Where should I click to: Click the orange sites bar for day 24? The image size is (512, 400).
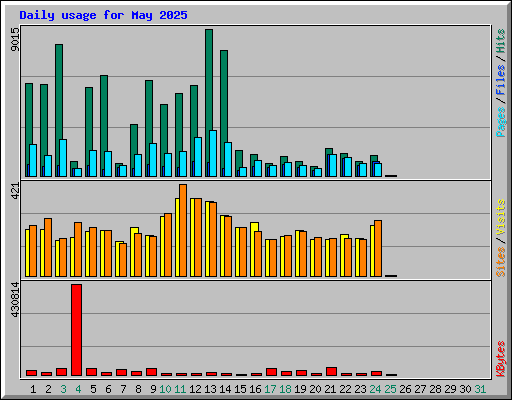click(x=378, y=248)
